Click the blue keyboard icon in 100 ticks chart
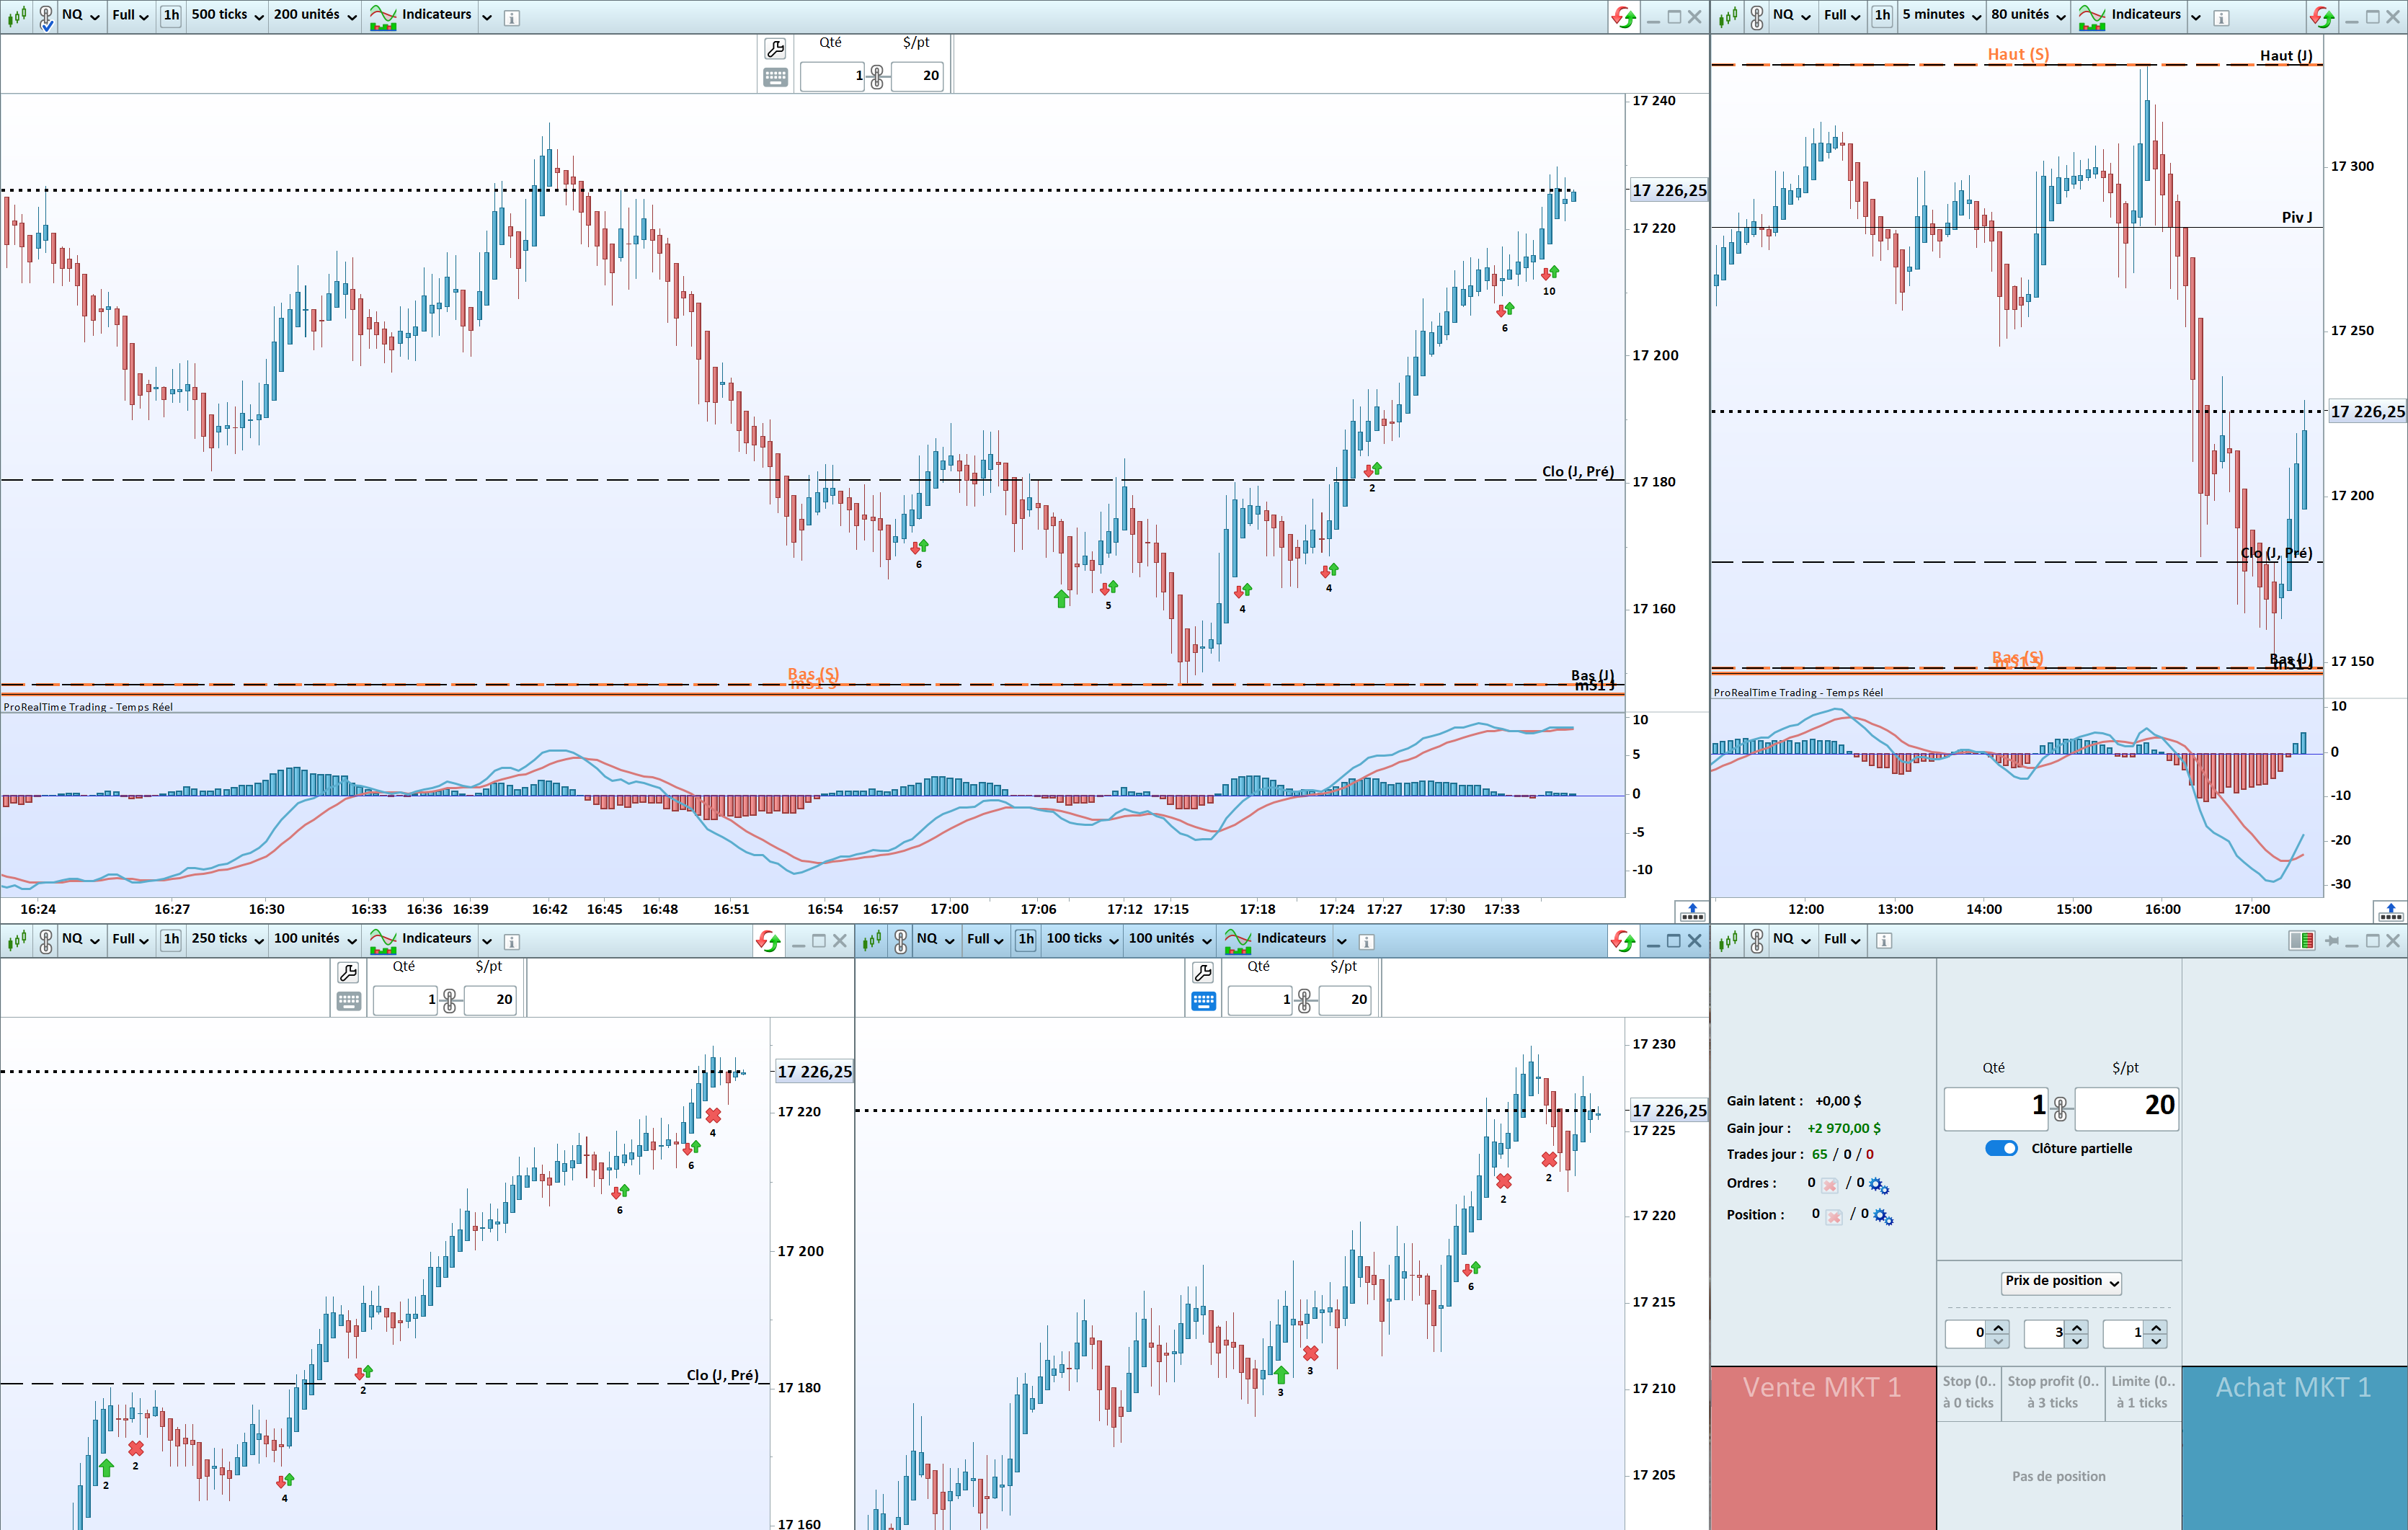The width and height of the screenshot is (2408, 1530). [1203, 1001]
